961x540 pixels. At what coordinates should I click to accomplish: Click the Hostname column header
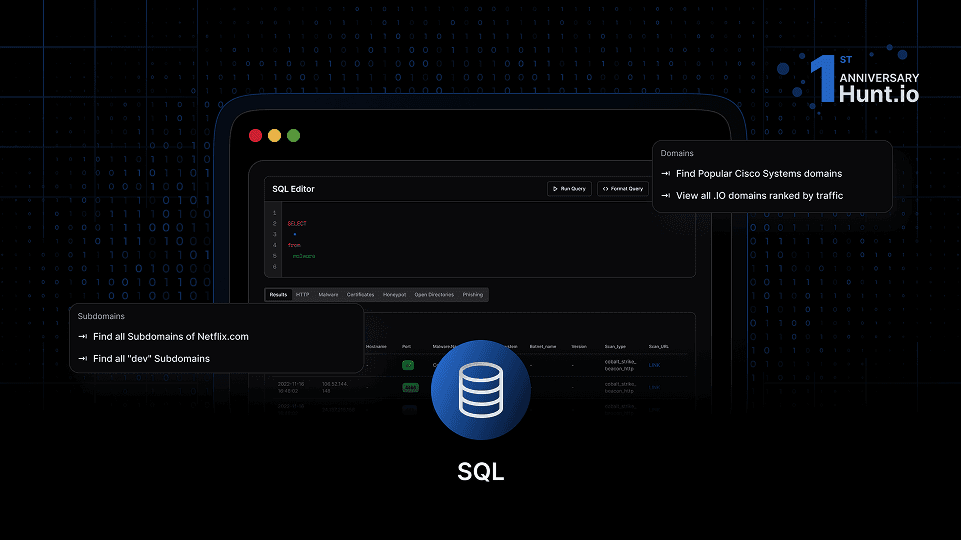376,346
